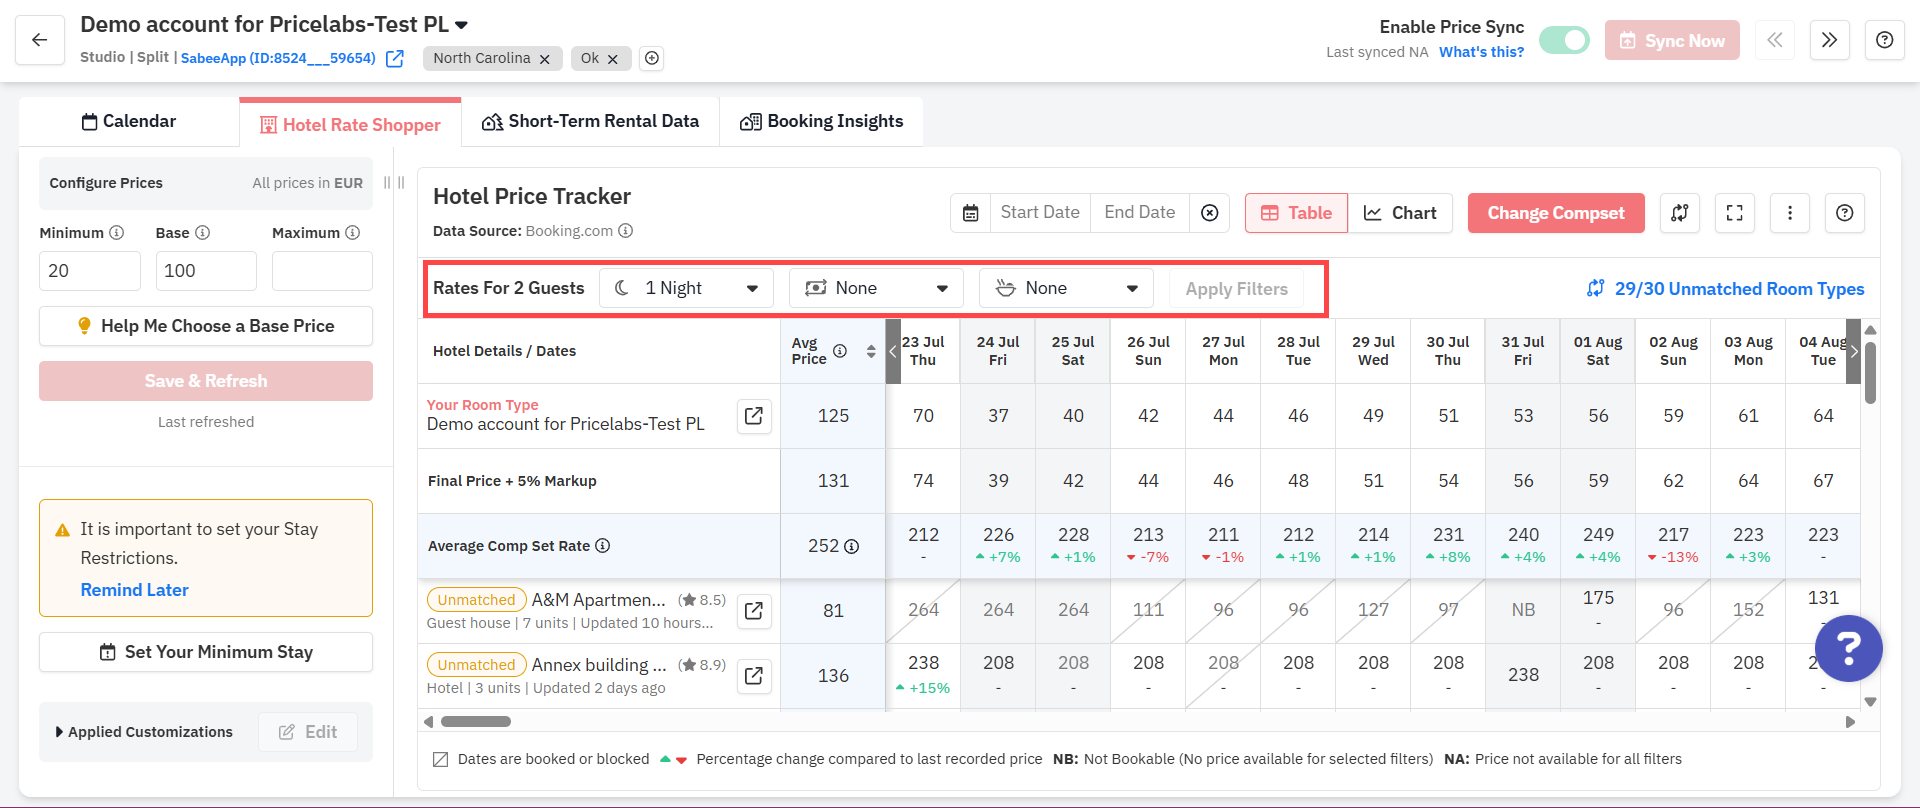Click Help Me Choose a Base Price
1920x808 pixels.
[206, 326]
